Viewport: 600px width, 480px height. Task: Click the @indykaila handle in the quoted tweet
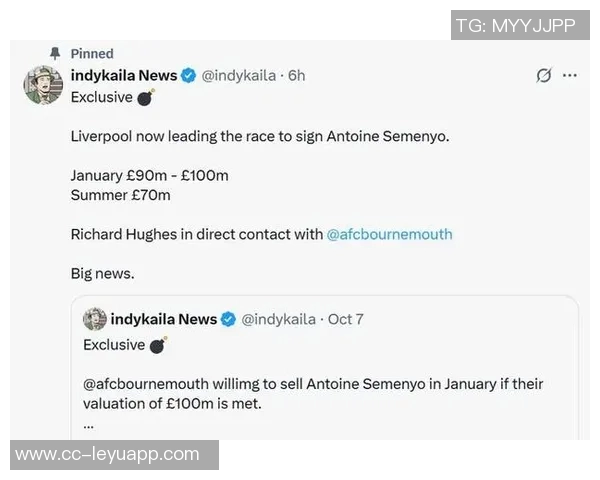[x=279, y=319]
